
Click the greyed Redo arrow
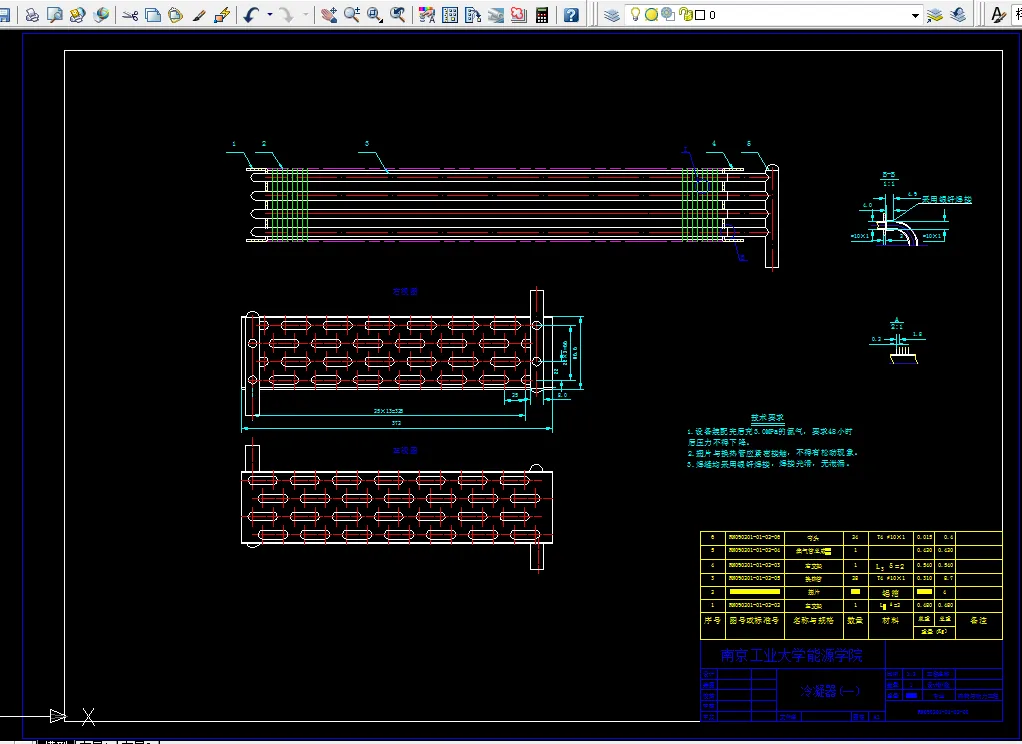click(287, 14)
